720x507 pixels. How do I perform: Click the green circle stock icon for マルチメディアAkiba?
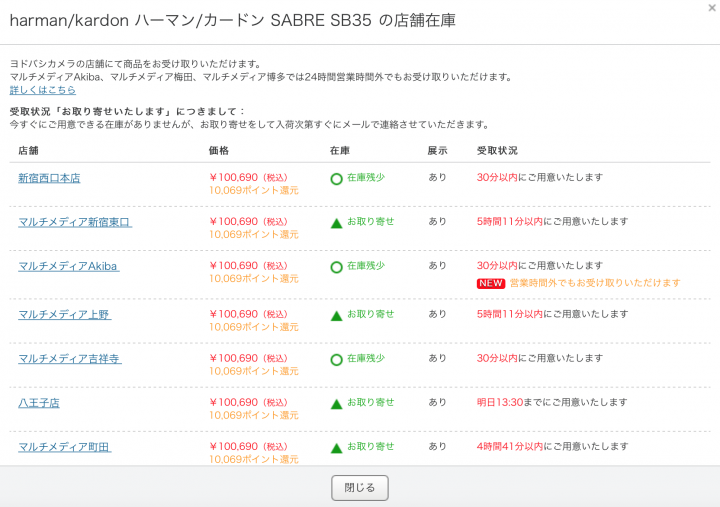(x=337, y=267)
